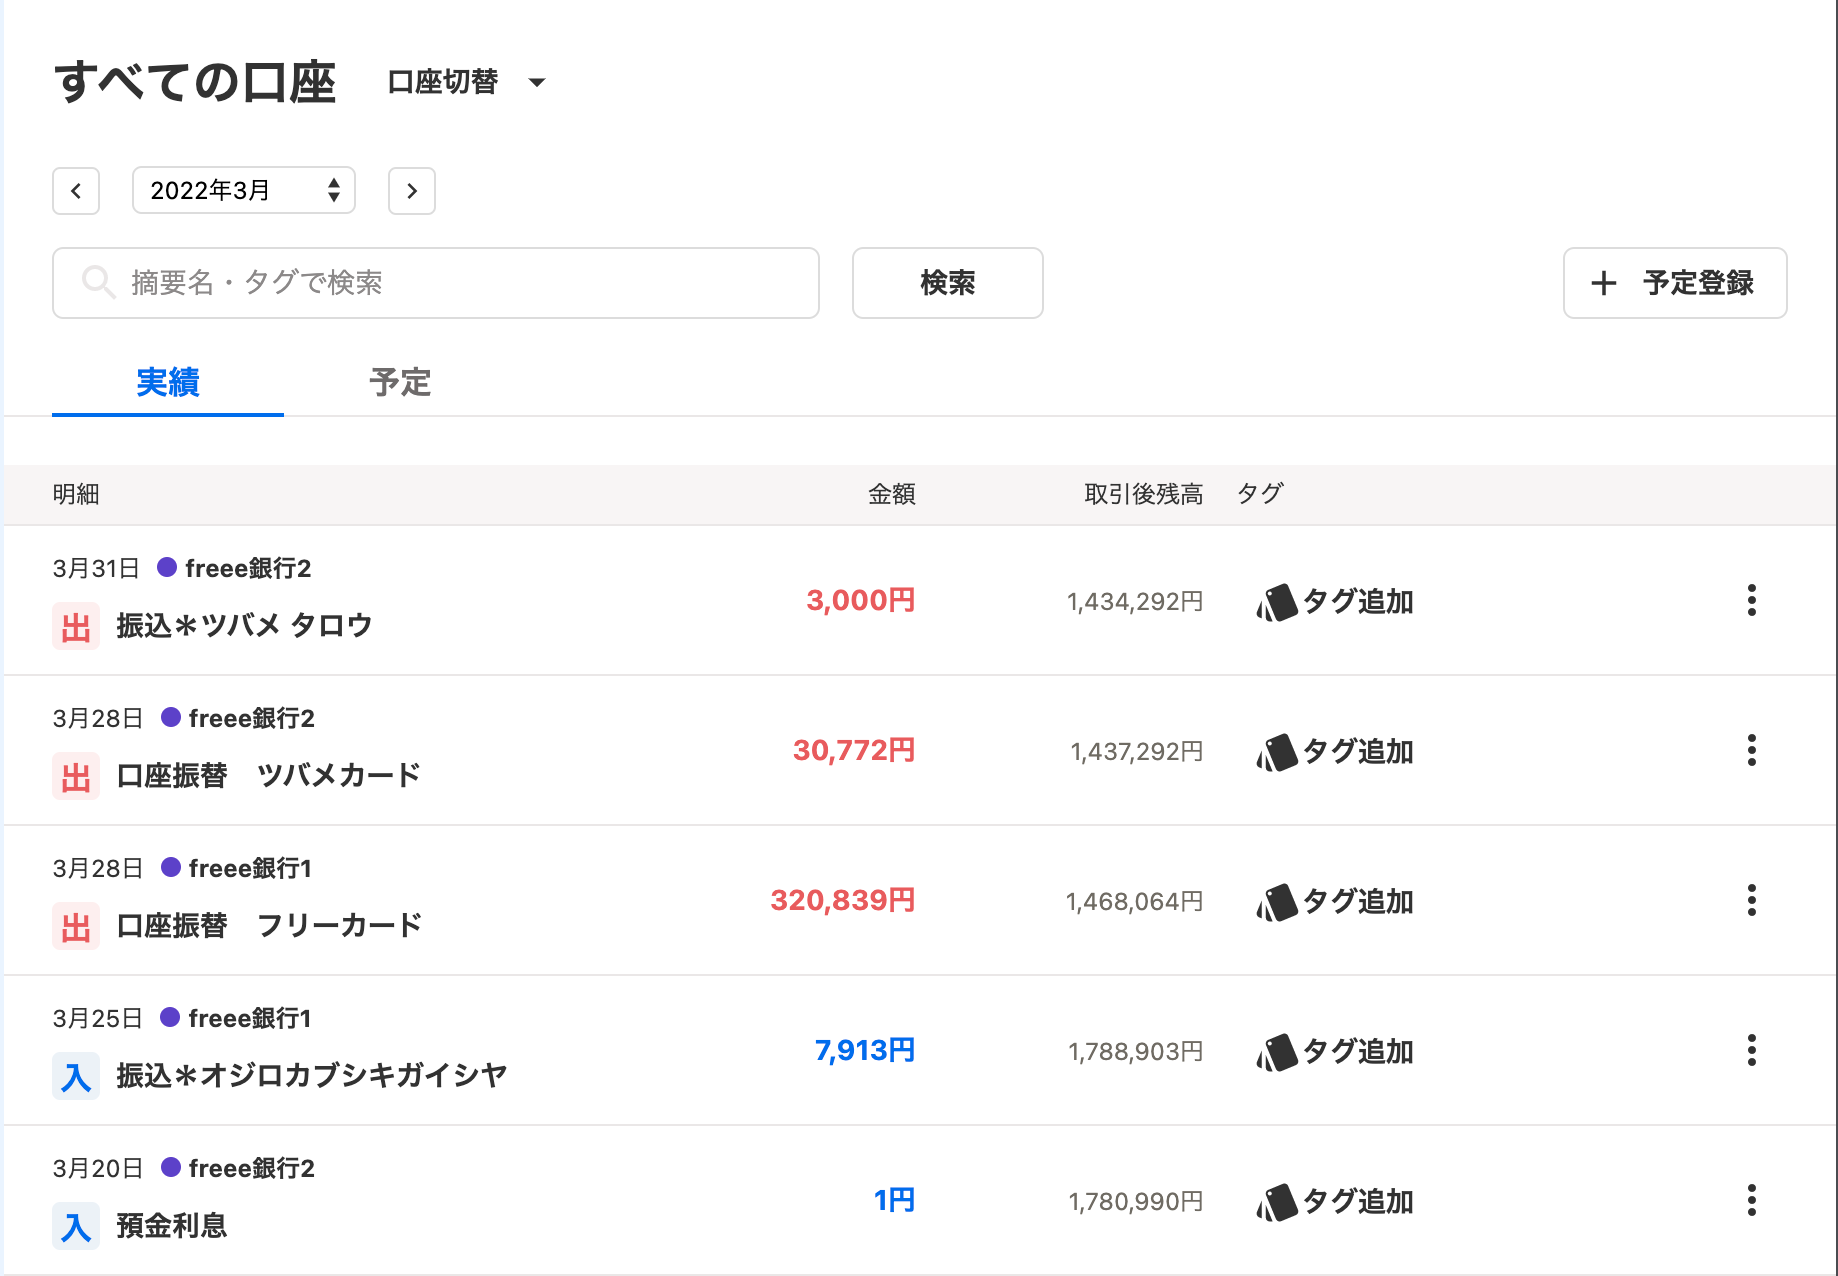1838x1276 pixels.
Task: Click the 金額 column header
Action: pos(892,494)
